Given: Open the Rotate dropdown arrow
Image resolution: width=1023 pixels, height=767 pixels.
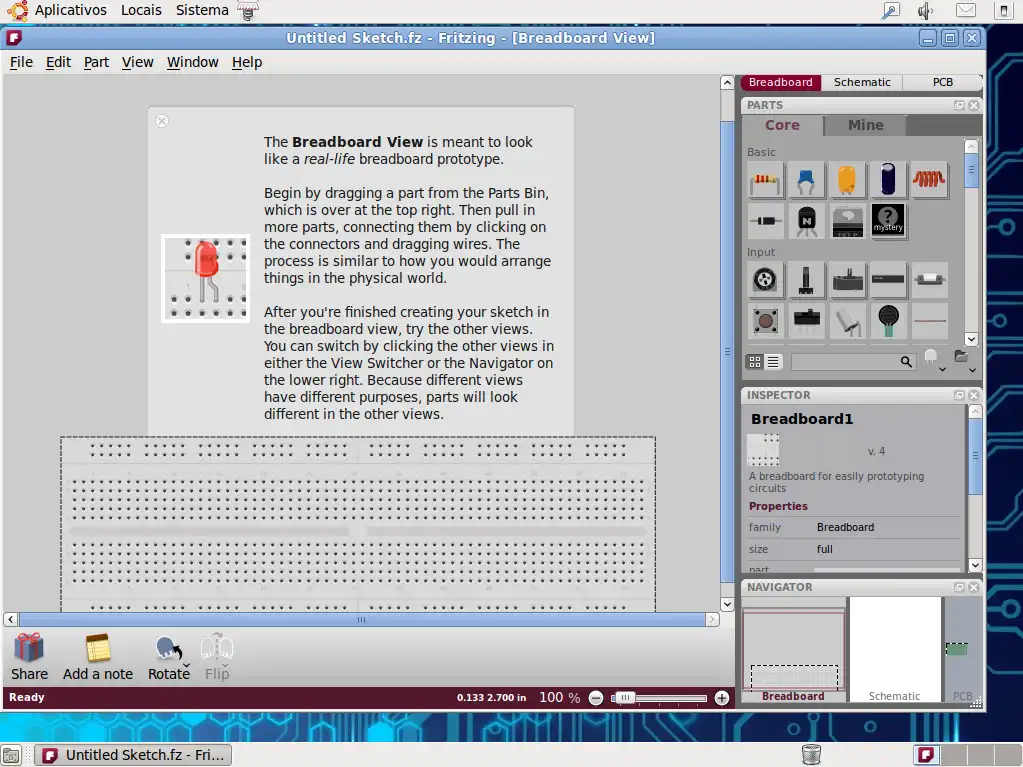Looking at the screenshot, I should click(186, 666).
